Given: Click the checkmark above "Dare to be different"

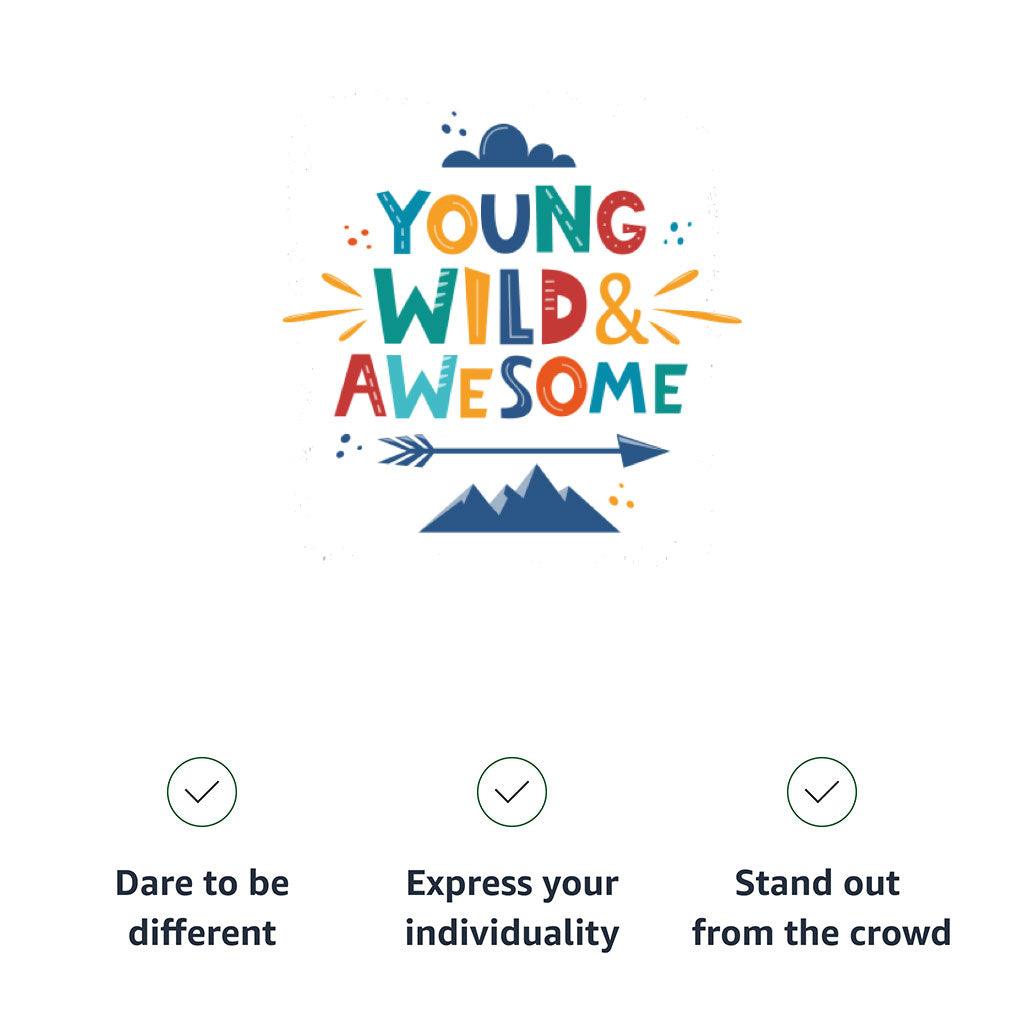Looking at the screenshot, I should [202, 792].
